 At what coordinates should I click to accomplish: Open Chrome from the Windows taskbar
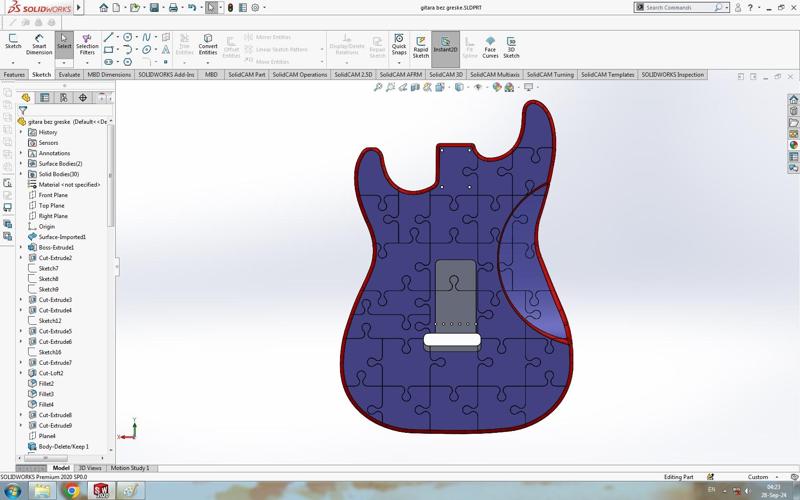[x=73, y=491]
